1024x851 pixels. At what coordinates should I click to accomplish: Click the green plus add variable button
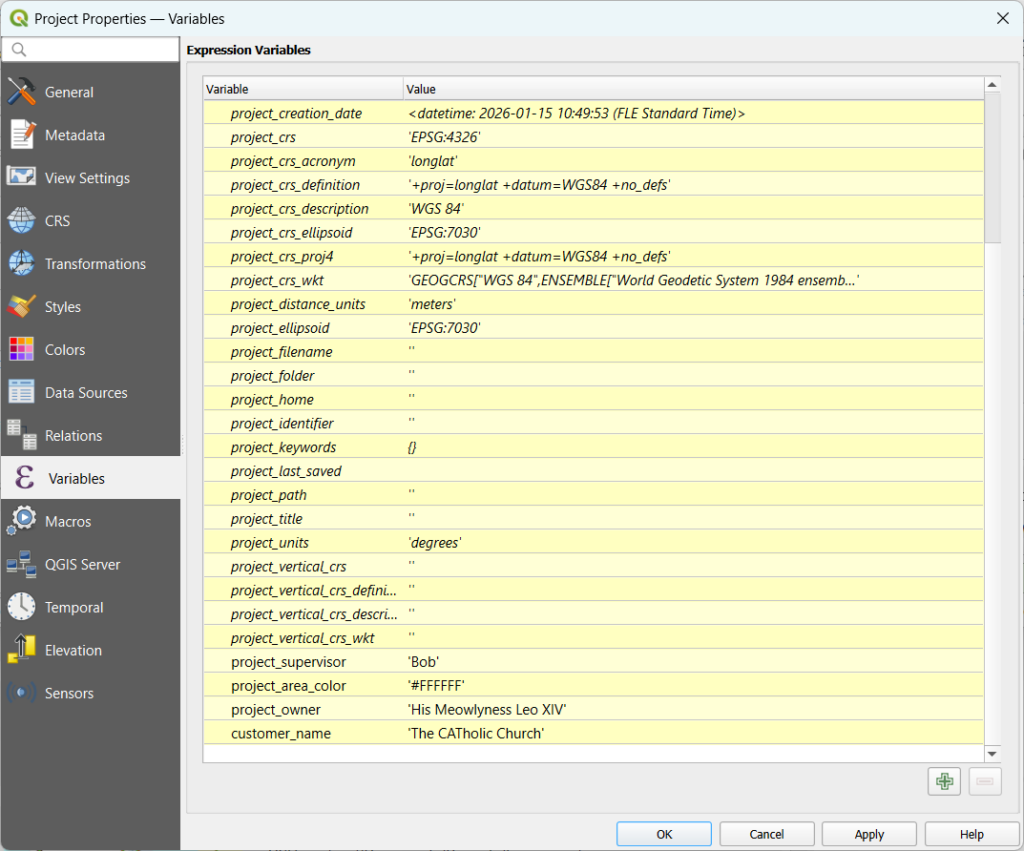(x=943, y=781)
